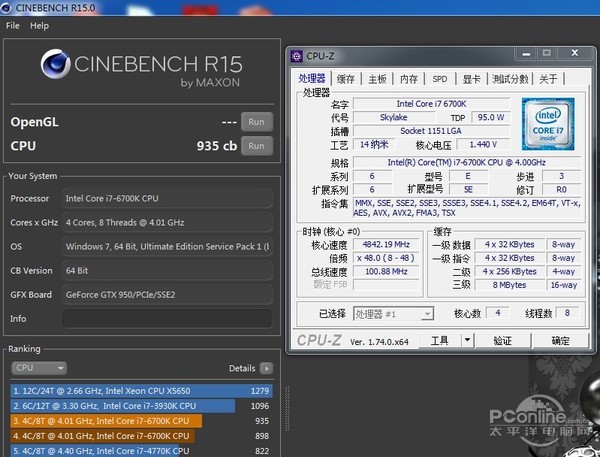This screenshot has width=600, height=457.
Task: Switch to CPU-Z 主板 tab
Action: point(377,79)
